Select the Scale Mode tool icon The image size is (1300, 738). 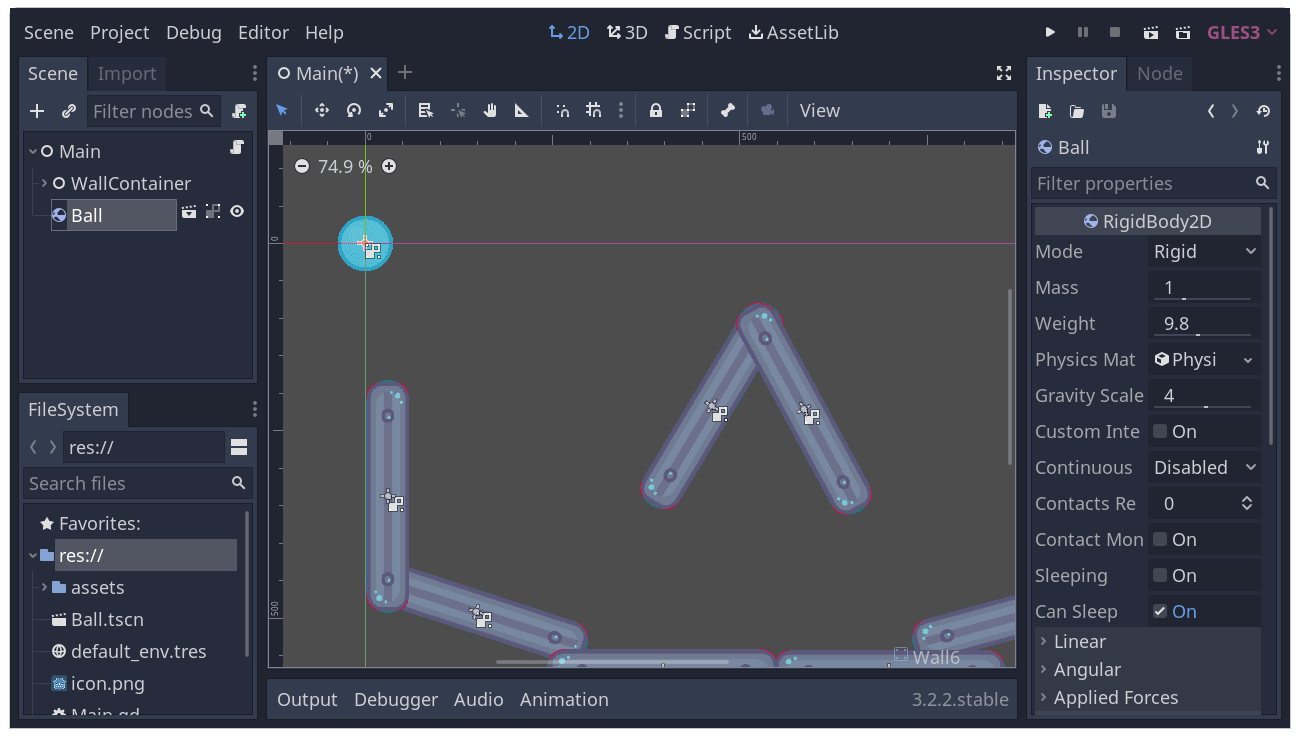(x=386, y=111)
